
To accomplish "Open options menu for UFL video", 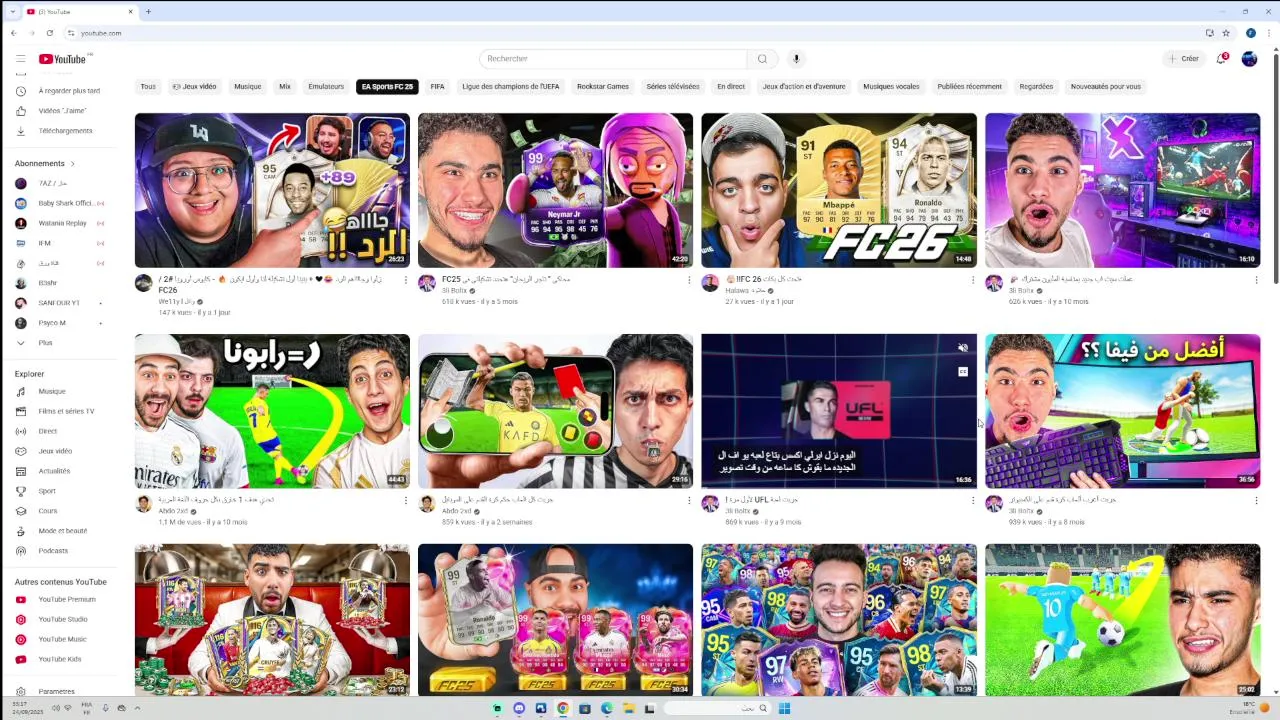I will point(972,500).
